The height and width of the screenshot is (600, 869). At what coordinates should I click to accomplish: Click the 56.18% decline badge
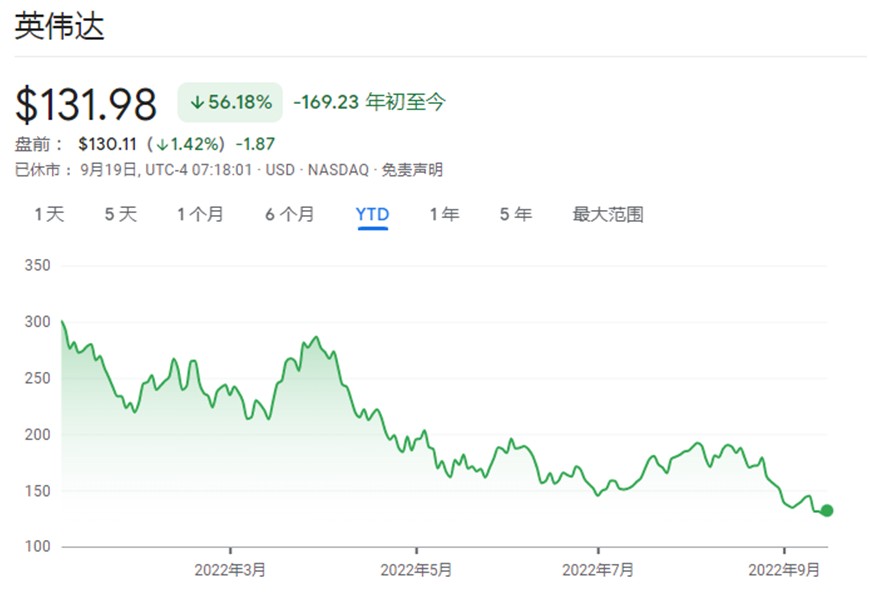(230, 102)
